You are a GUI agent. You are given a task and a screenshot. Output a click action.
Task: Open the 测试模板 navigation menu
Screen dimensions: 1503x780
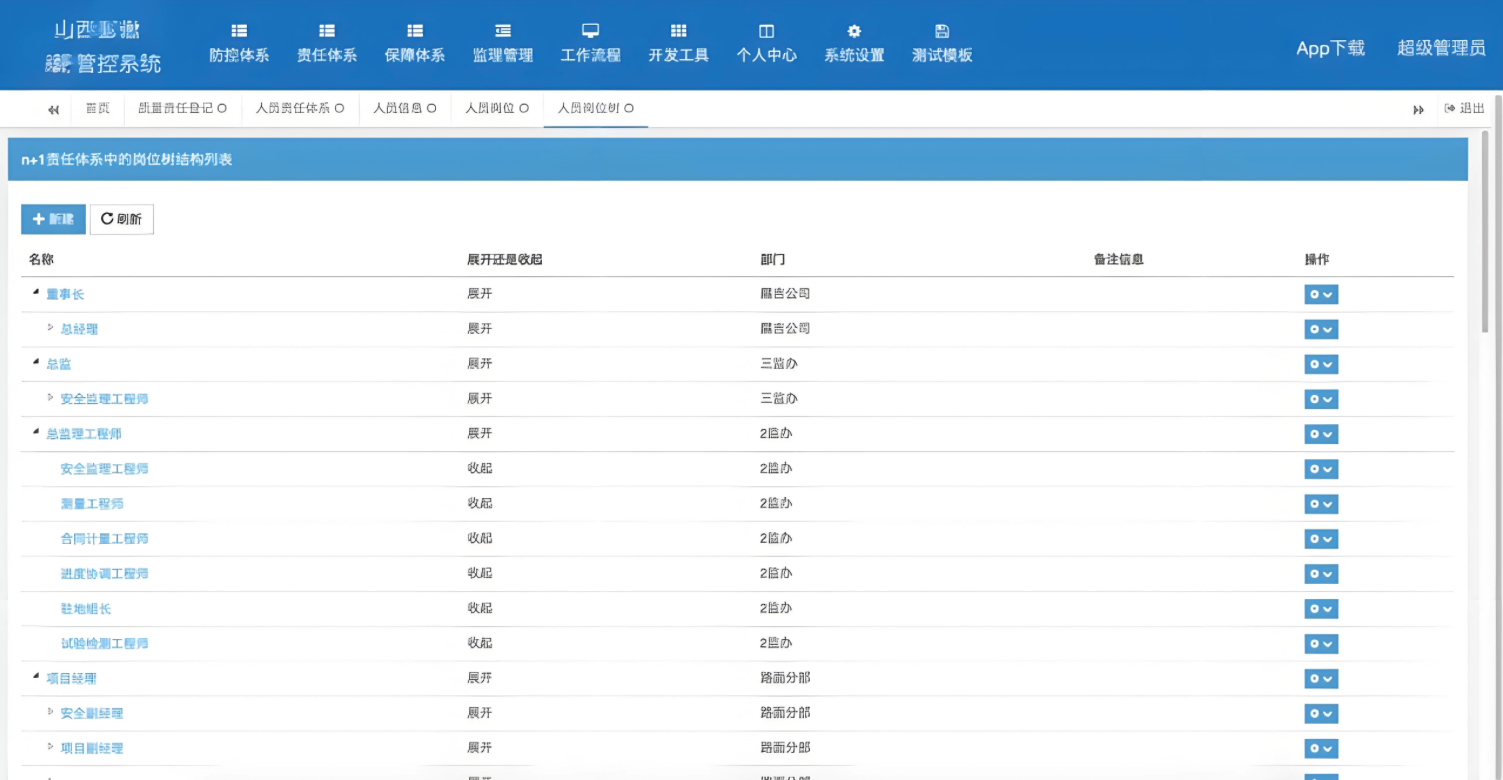(942, 44)
